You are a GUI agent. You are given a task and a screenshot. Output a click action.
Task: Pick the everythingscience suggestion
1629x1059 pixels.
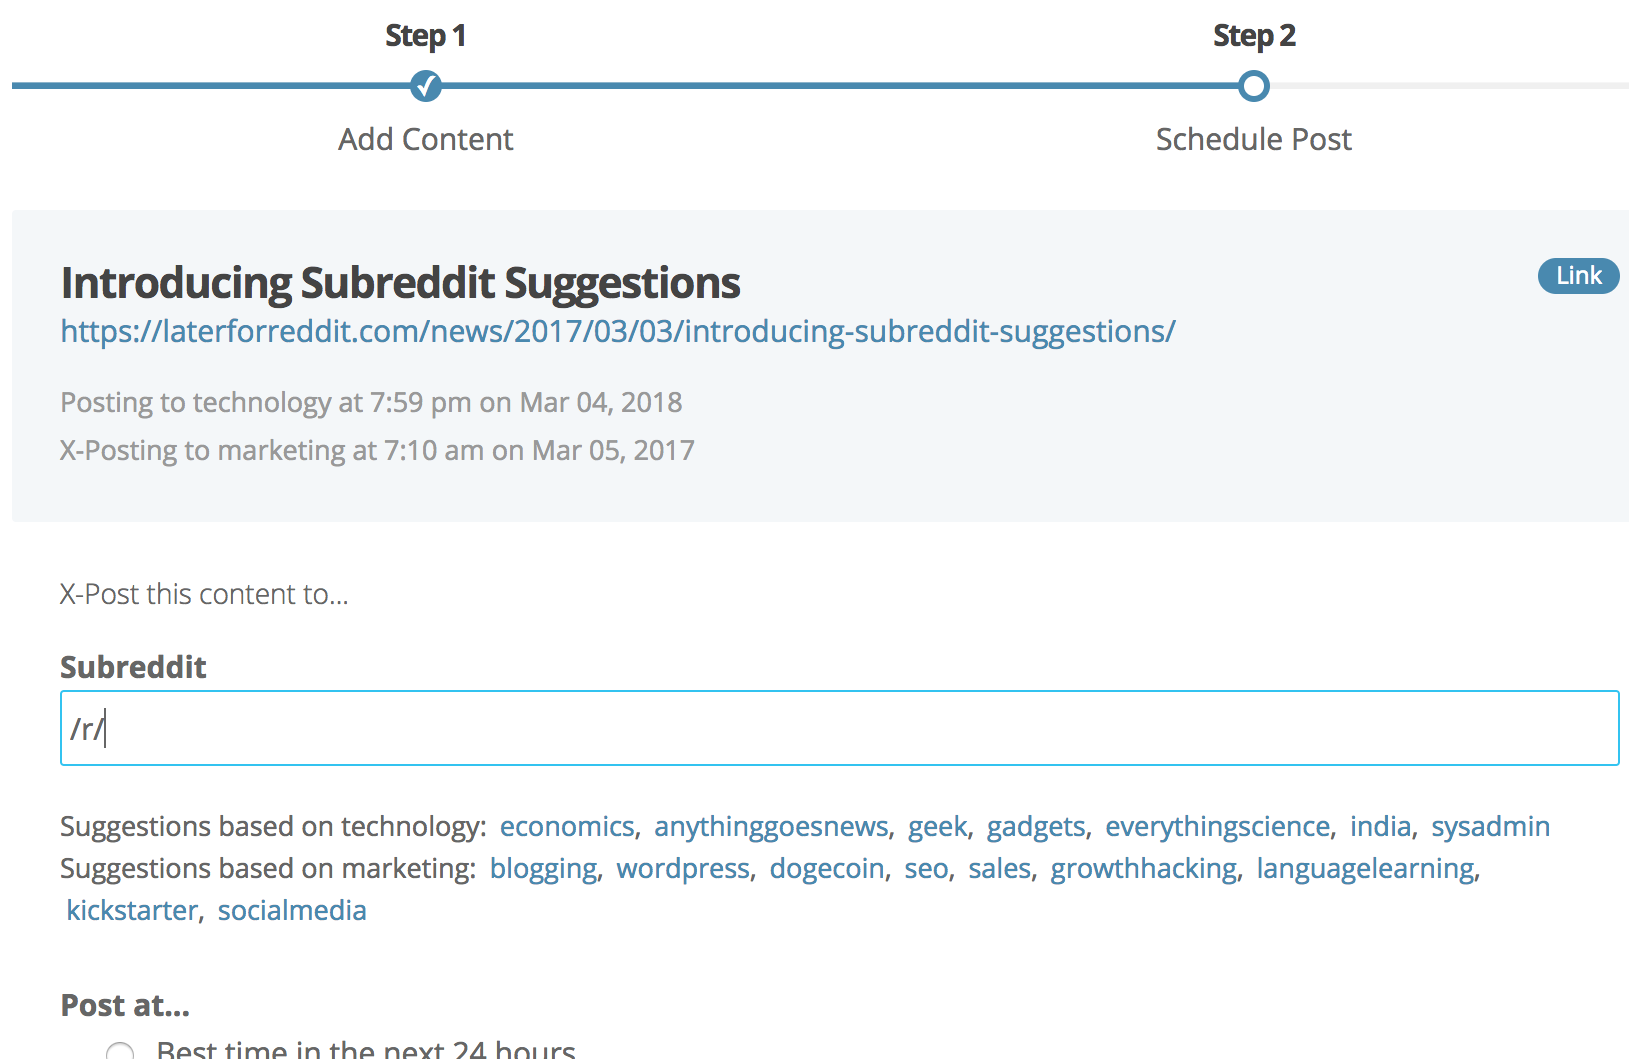tap(1217, 826)
